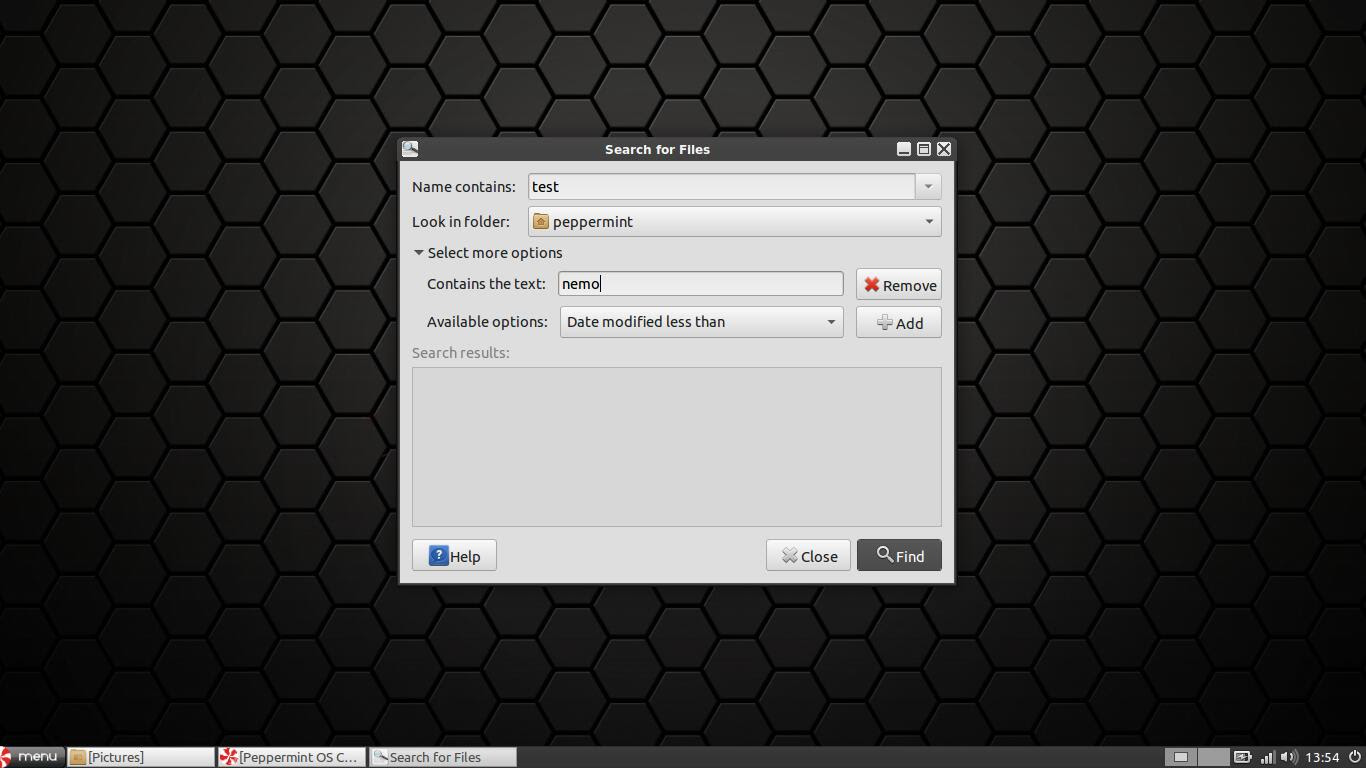Viewport: 1366px width, 768px height.
Task: Click the Name contains text field
Action: tap(721, 187)
